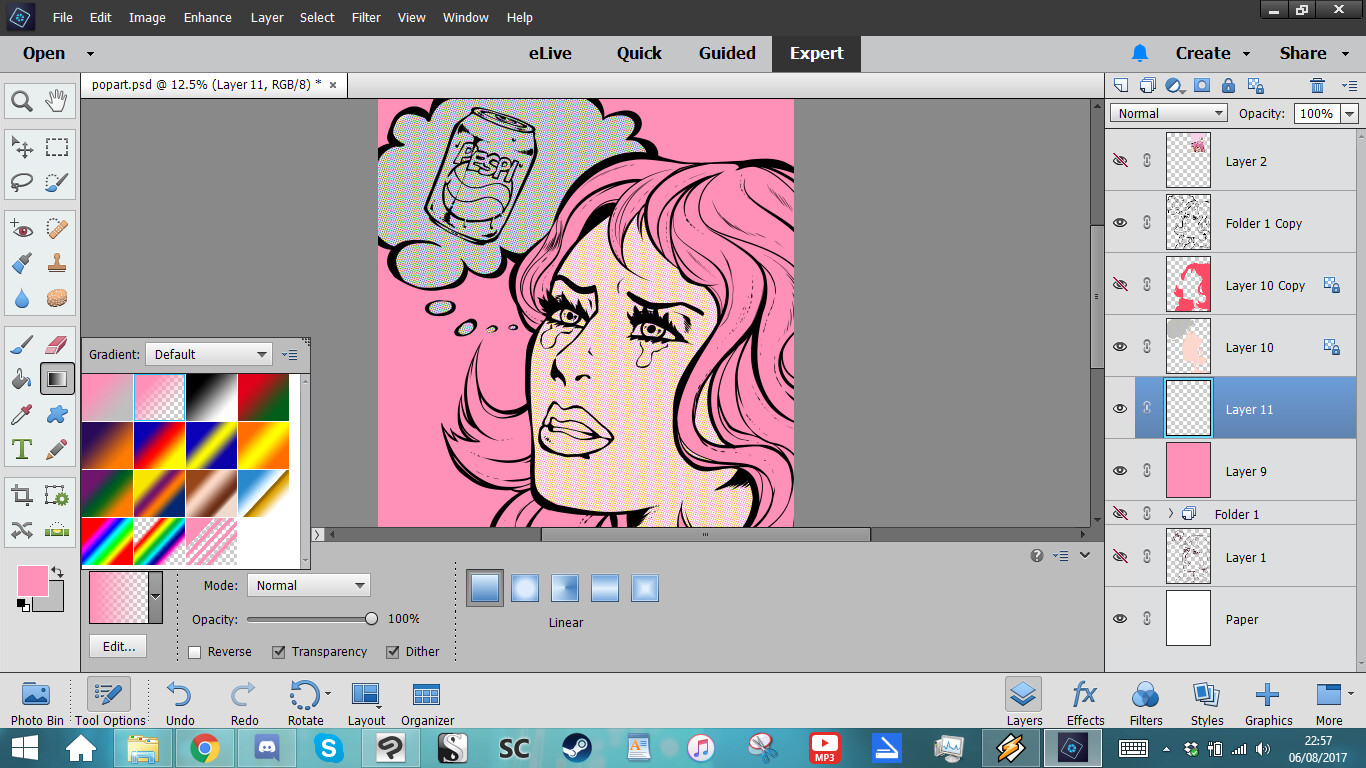
Task: Activate the Horizontal Type tool
Action: coord(22,448)
